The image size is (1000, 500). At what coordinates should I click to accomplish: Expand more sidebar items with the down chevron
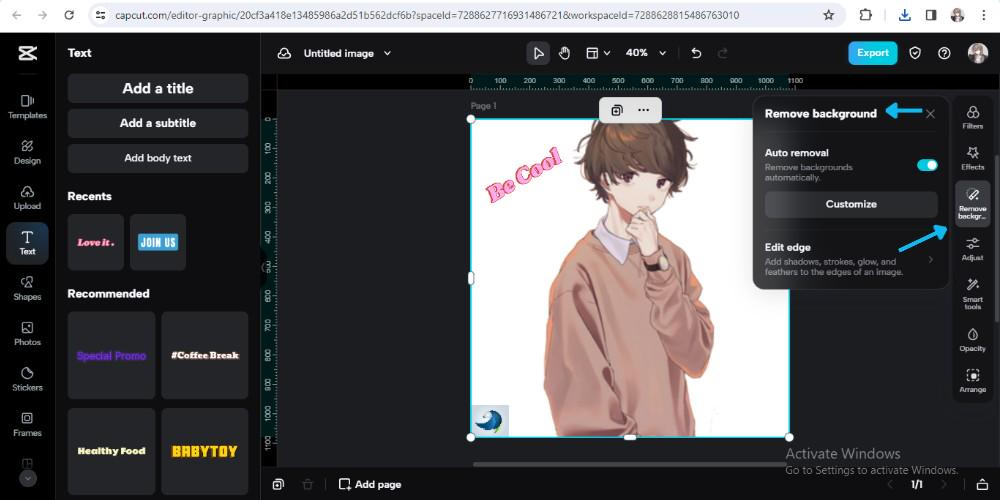tap(27, 478)
